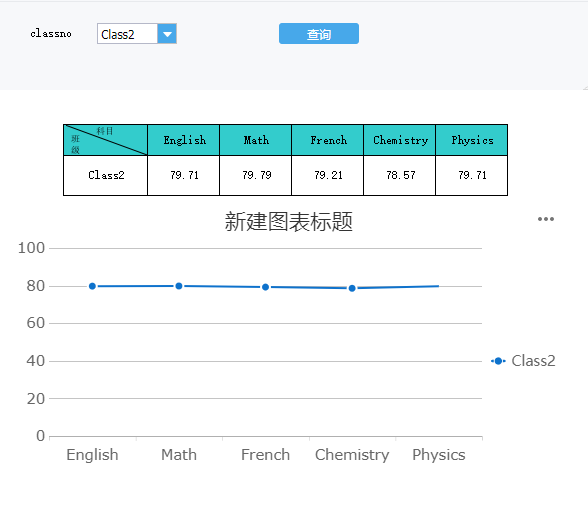Screen dimensions: 588x528
Task: Click the English data point on chart
Action: (x=92, y=286)
